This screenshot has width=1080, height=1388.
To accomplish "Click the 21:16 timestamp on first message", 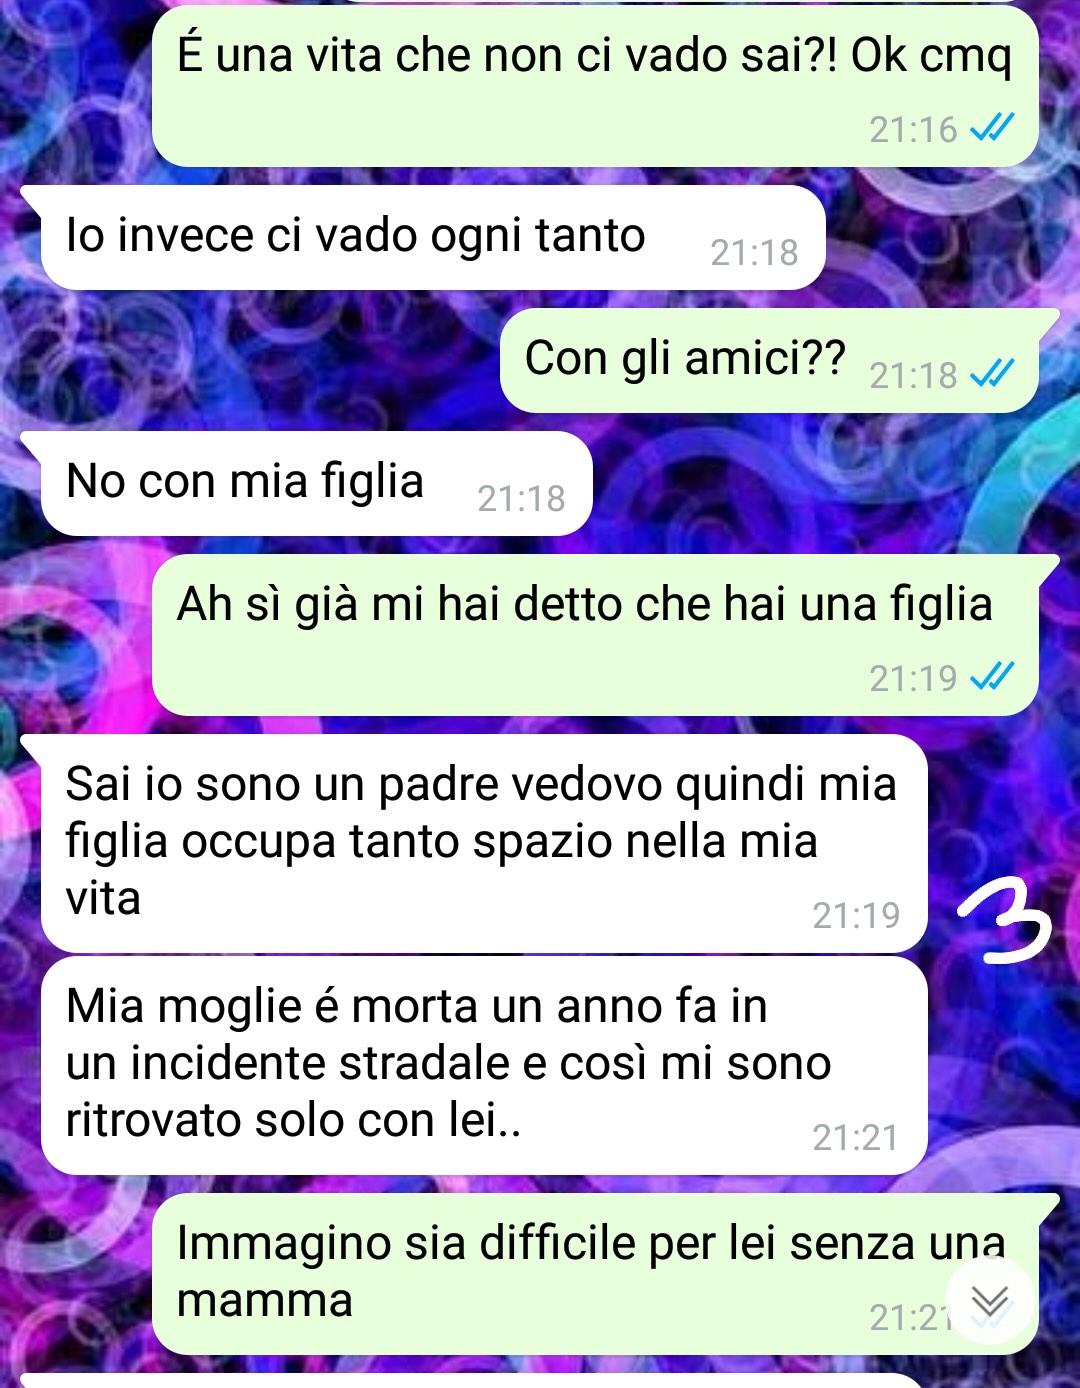I will pos(913,129).
